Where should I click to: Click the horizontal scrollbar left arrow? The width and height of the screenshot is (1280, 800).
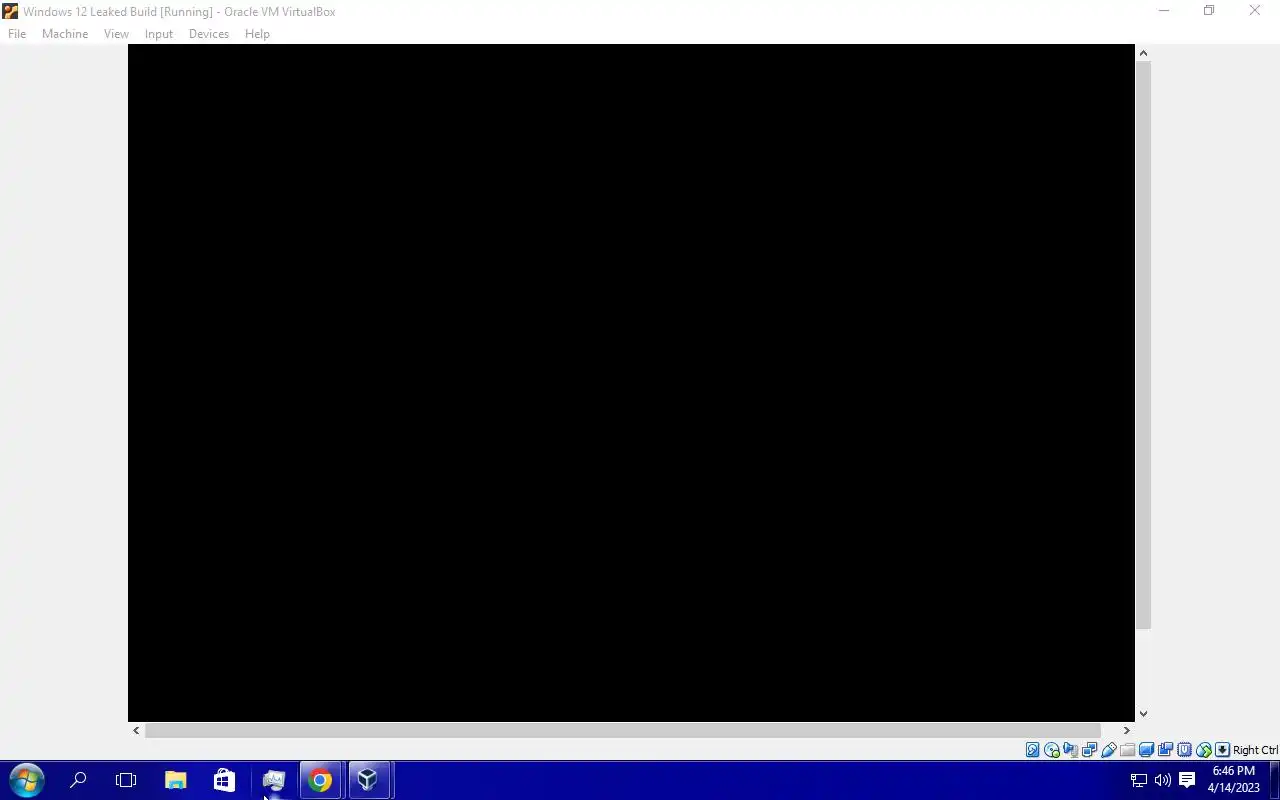[136, 731]
